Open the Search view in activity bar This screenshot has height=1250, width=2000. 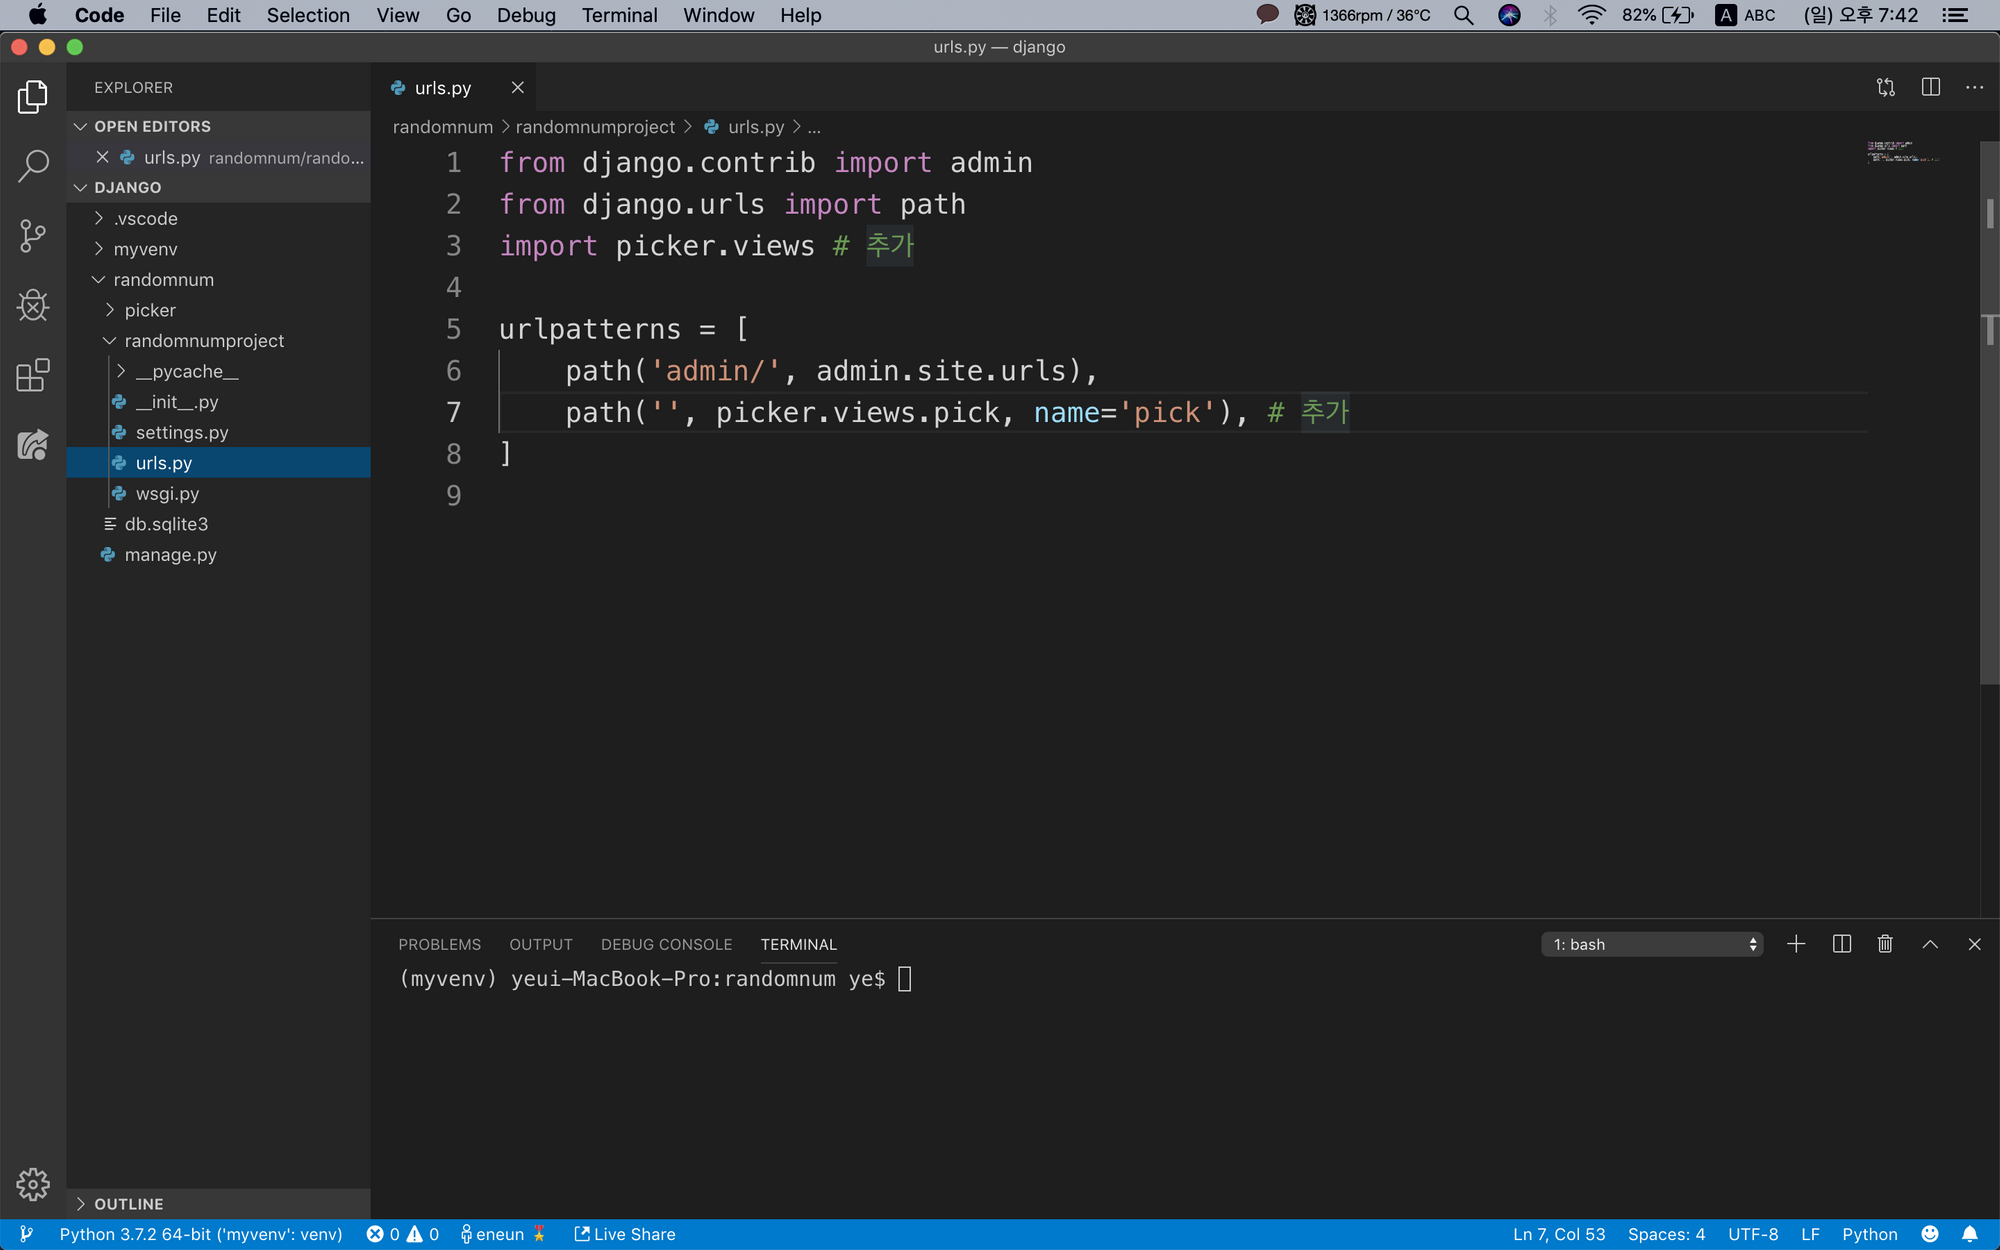pyautogui.click(x=33, y=166)
